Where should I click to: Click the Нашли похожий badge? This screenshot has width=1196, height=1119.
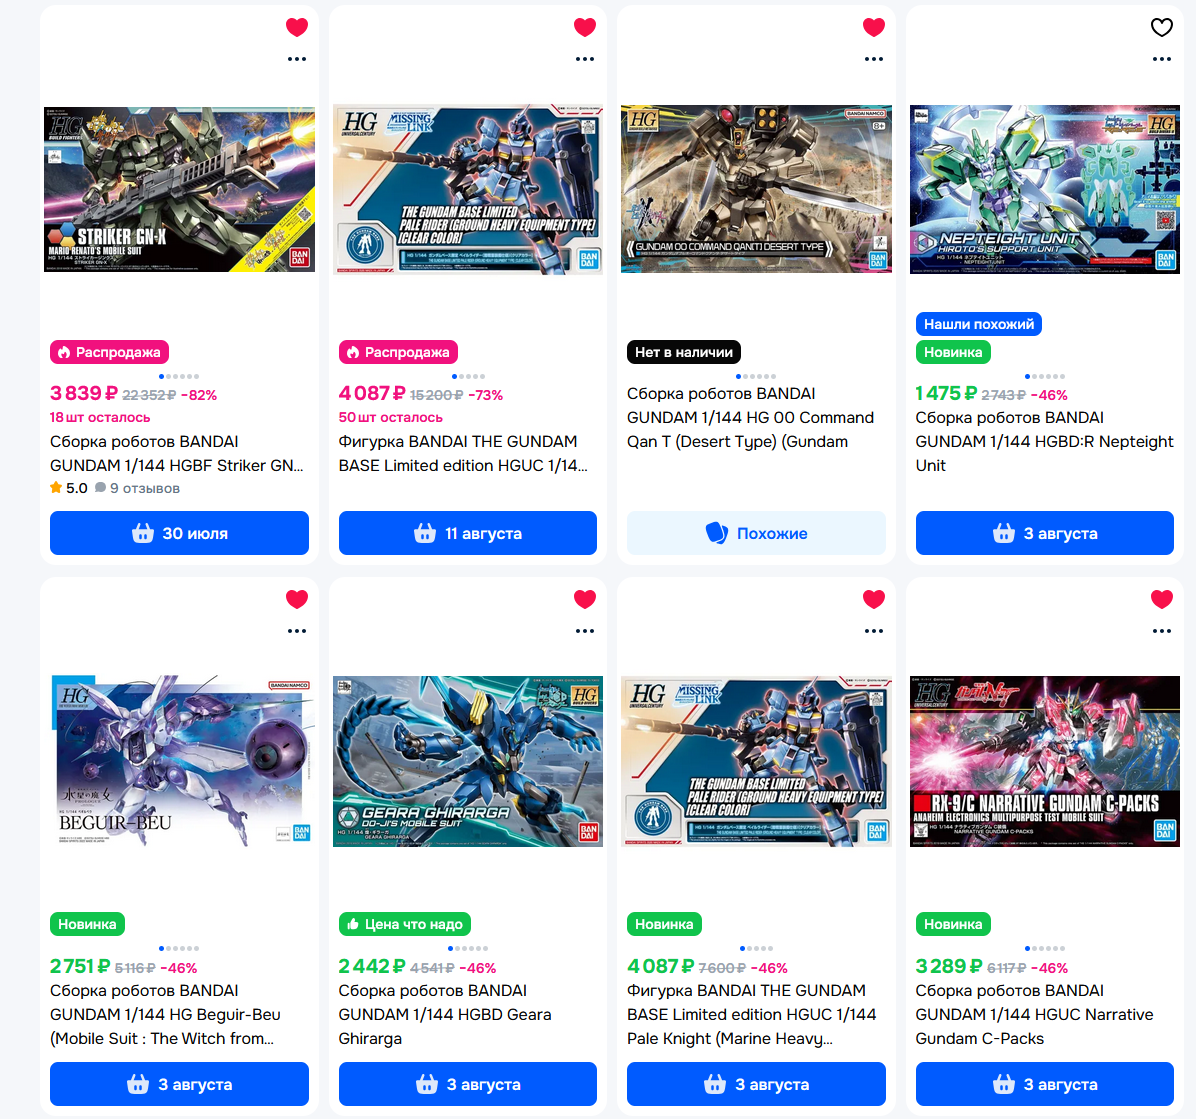[x=979, y=324]
